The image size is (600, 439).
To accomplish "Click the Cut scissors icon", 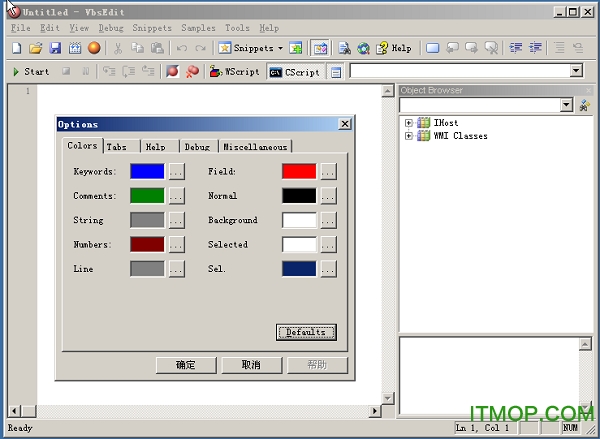I will (118, 48).
